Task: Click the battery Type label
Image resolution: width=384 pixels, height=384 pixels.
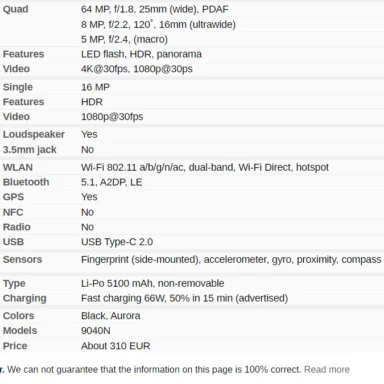Action: (x=14, y=284)
